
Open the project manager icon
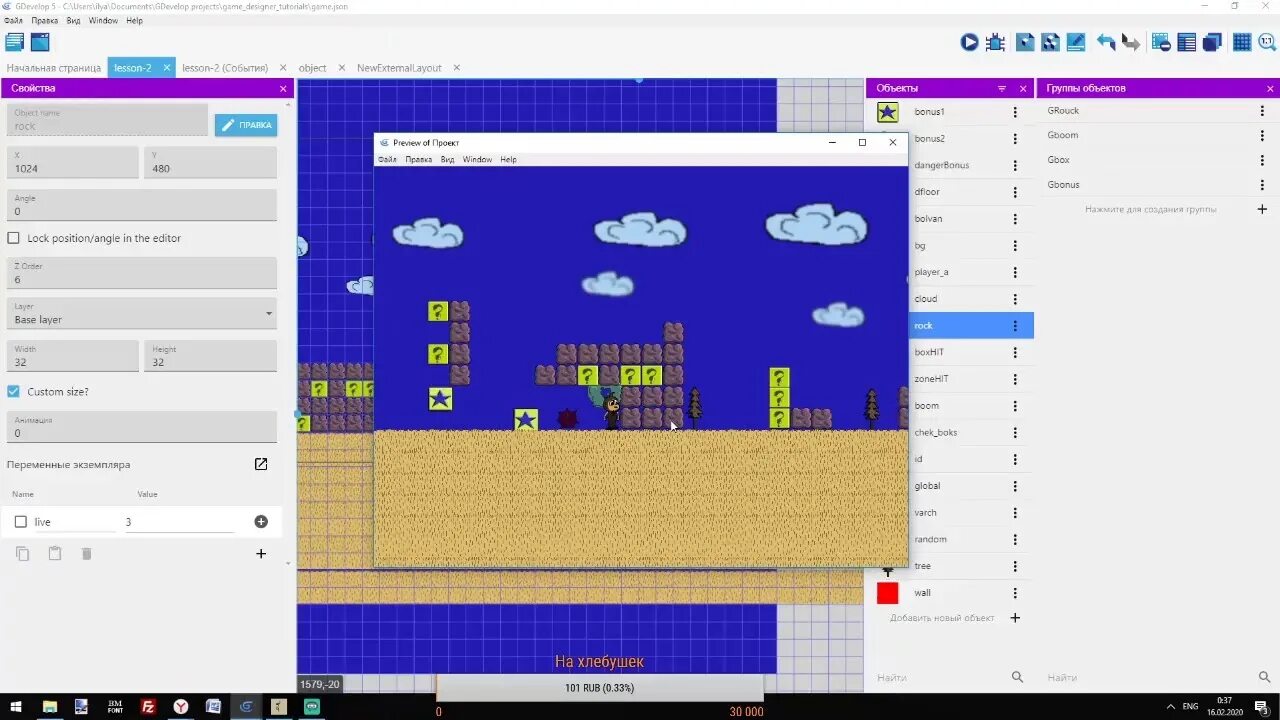pos(15,42)
